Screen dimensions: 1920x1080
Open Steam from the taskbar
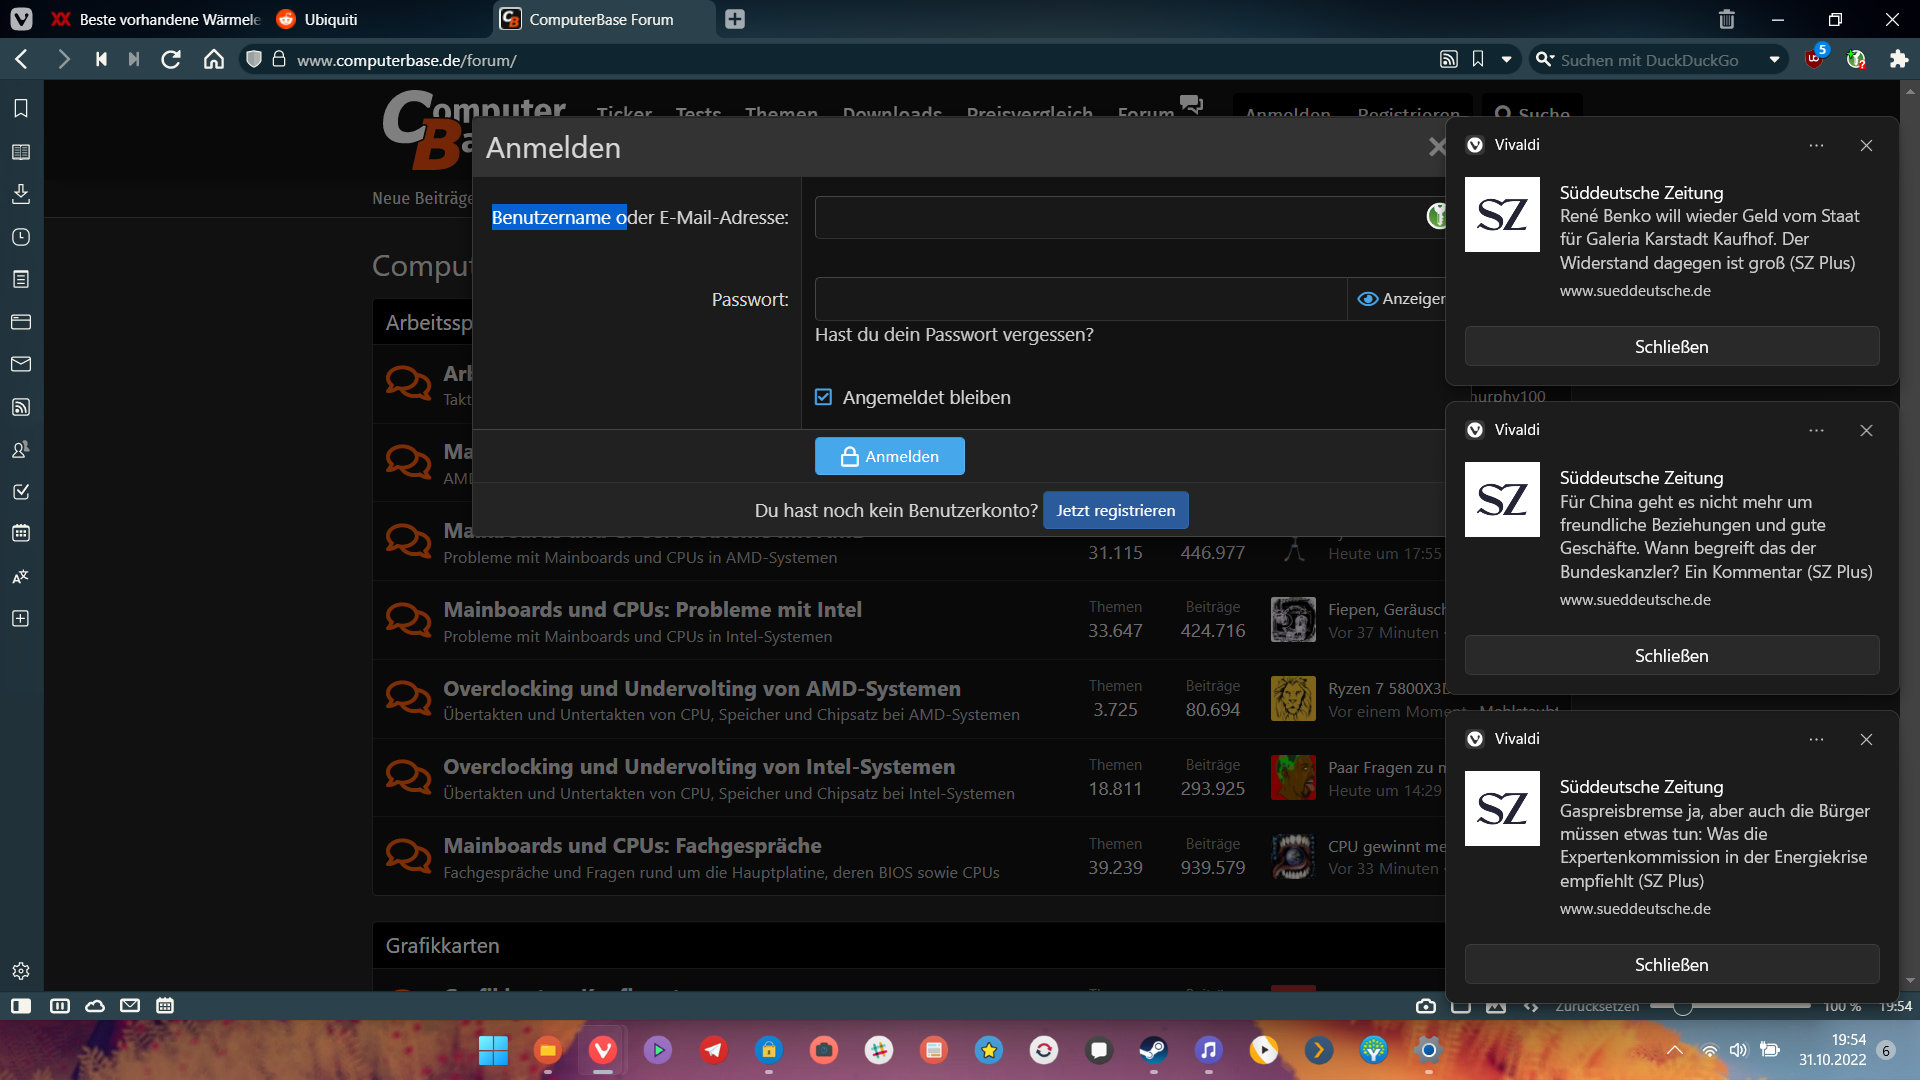pos(1153,1050)
